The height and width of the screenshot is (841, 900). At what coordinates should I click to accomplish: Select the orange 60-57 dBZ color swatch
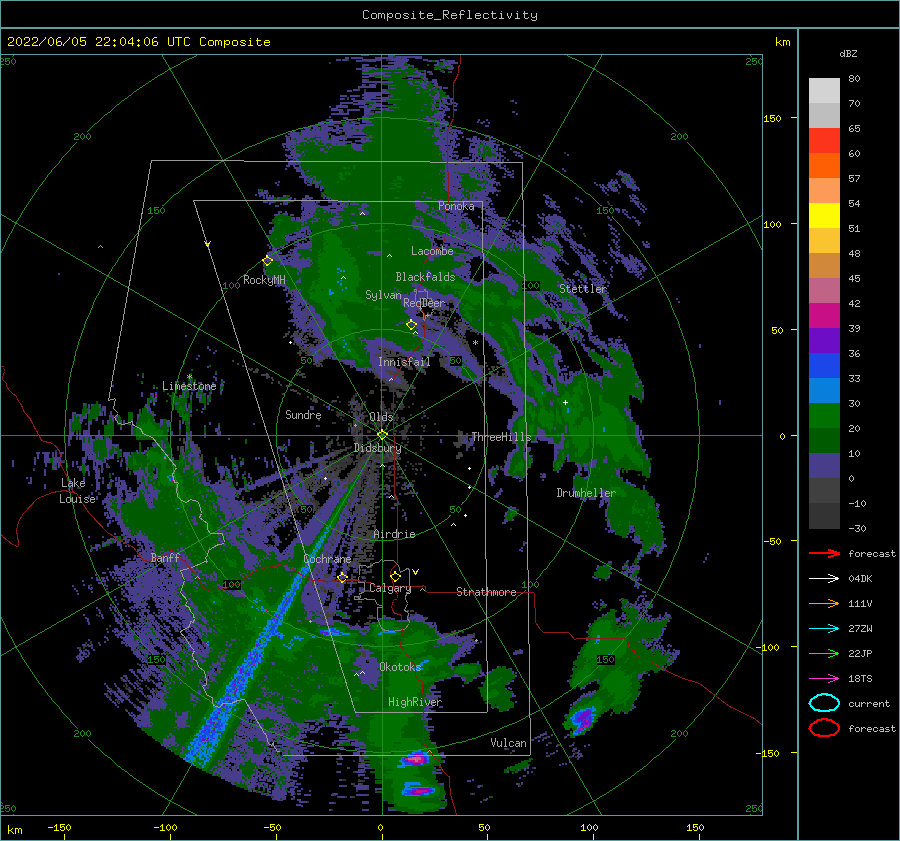point(824,166)
